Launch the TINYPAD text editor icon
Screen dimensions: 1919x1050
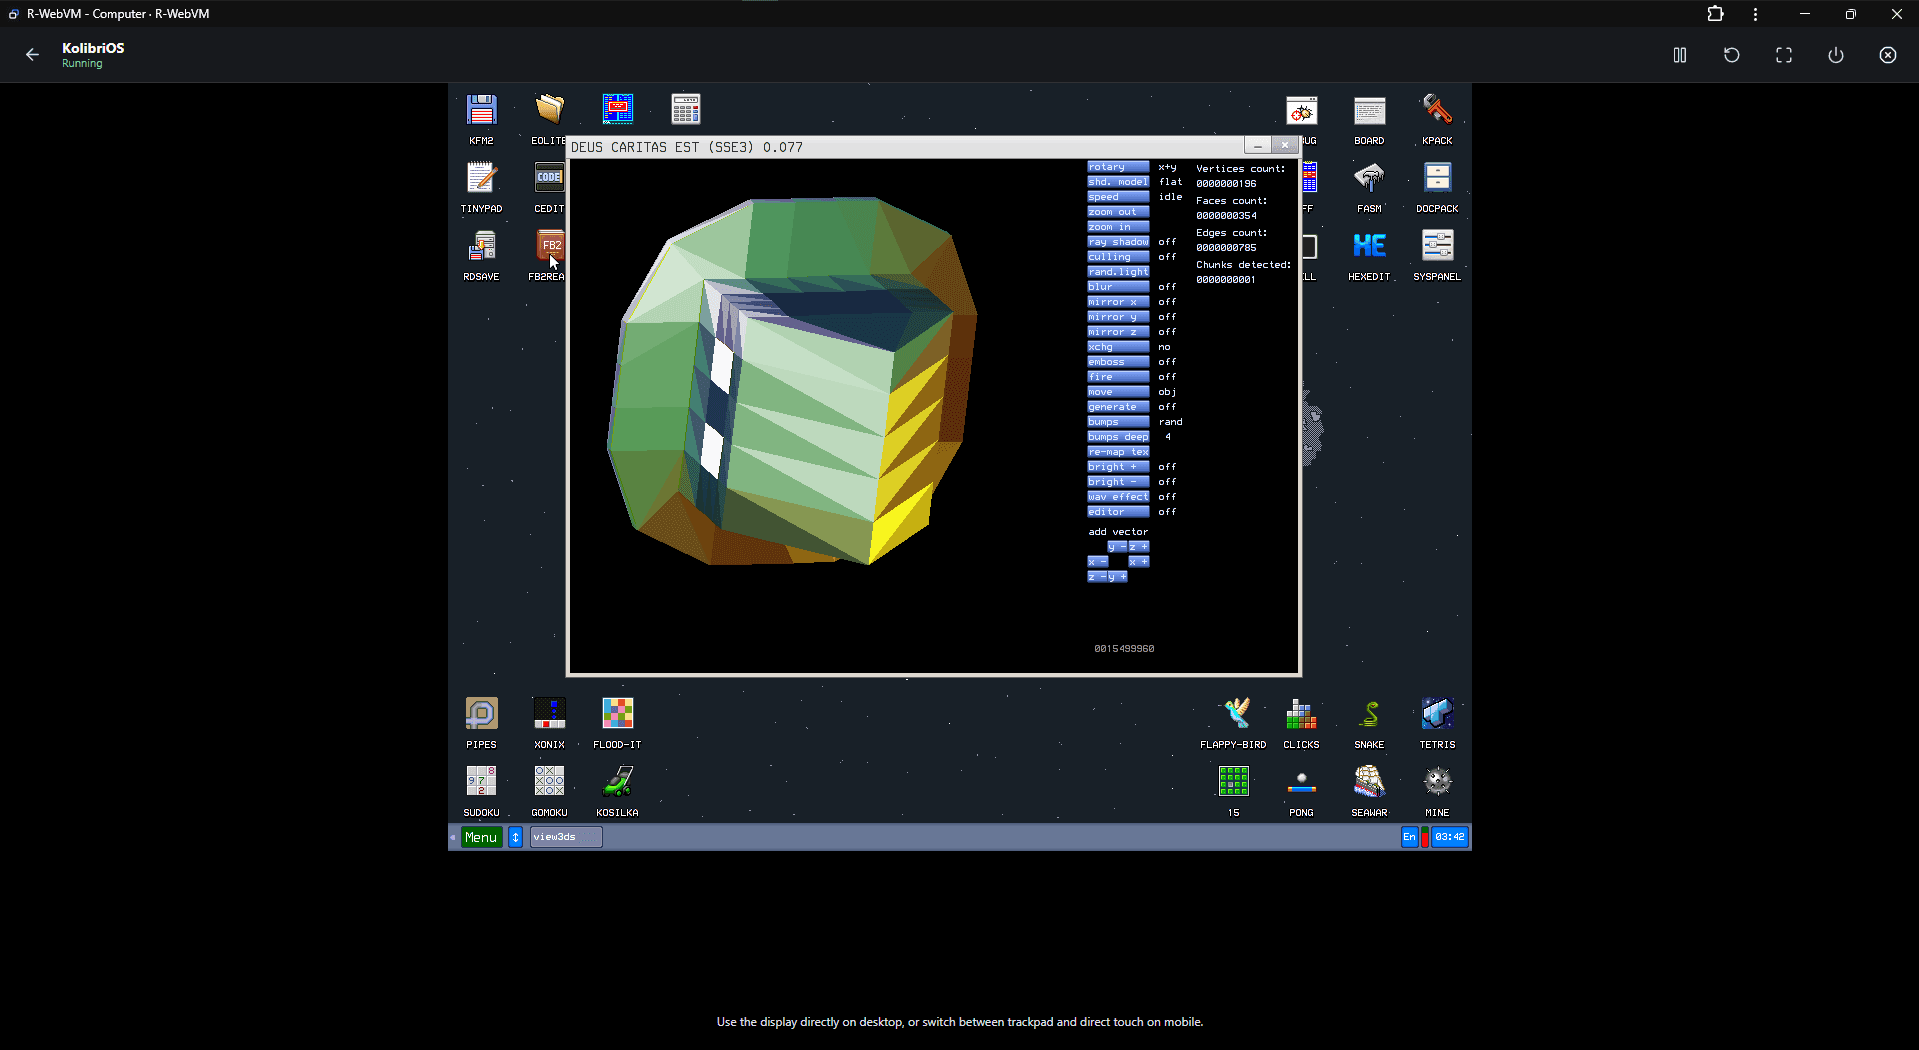[x=481, y=178]
